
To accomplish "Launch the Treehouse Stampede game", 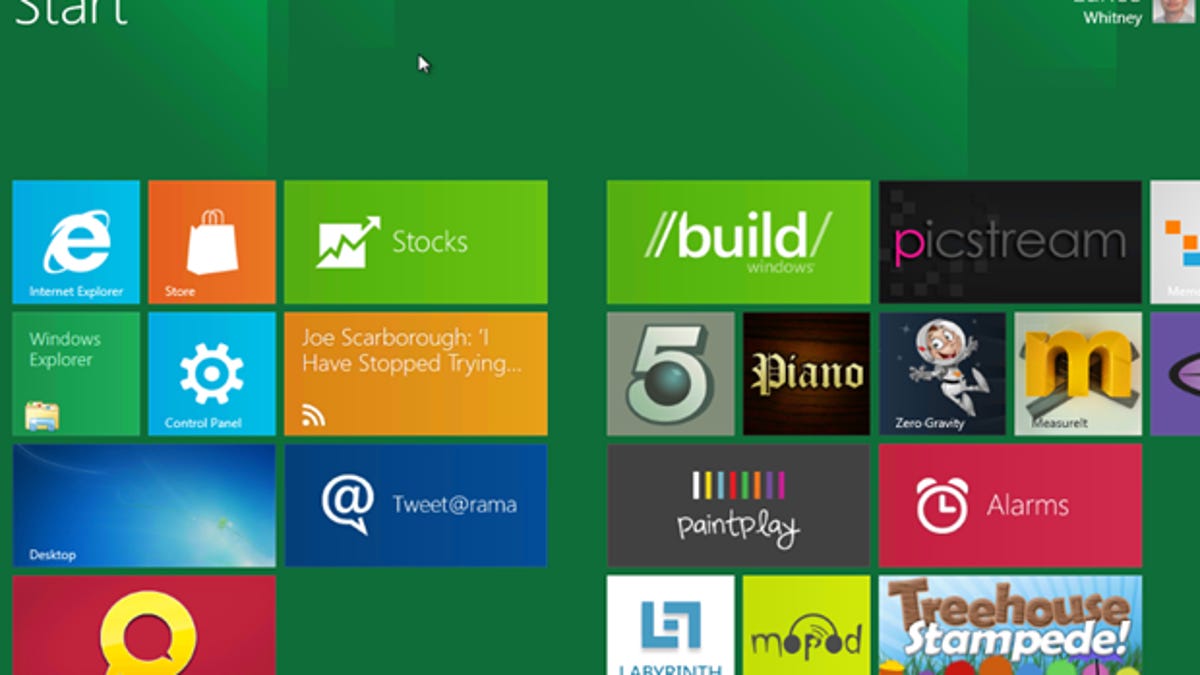I will point(1010,625).
